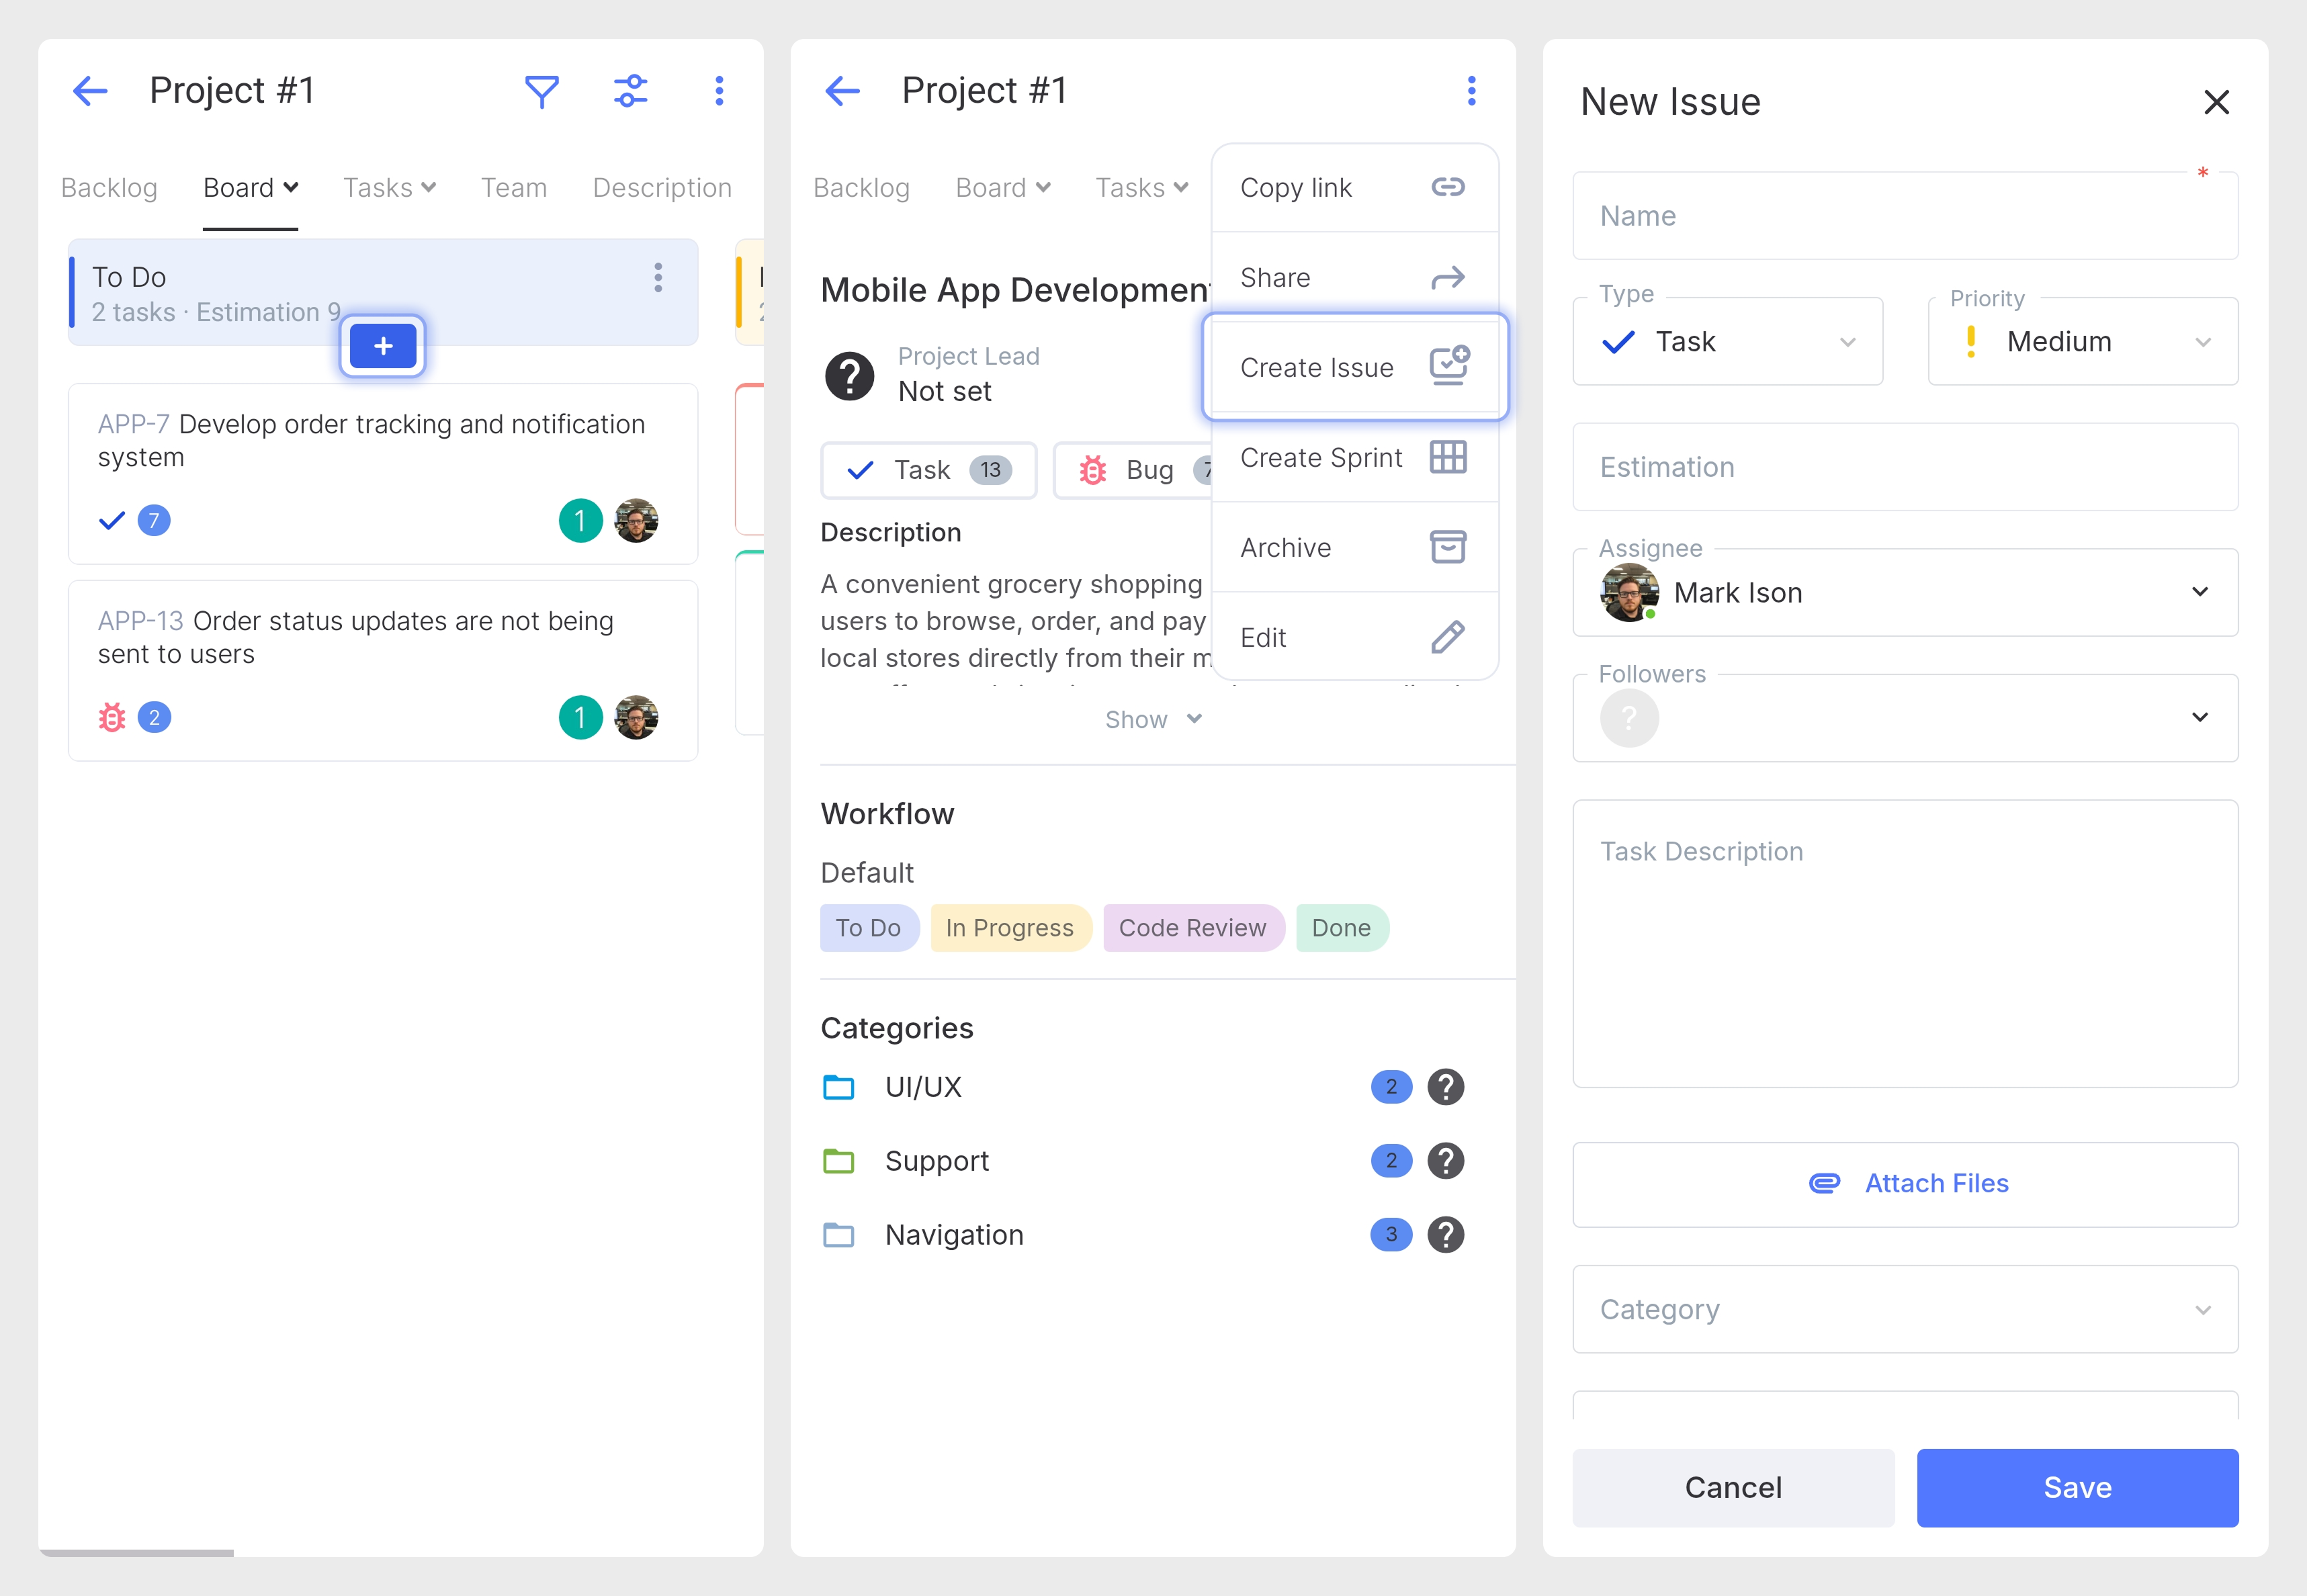This screenshot has width=2307, height=1596.
Task: Click the Copy link chain icon
Action: click(x=1447, y=187)
